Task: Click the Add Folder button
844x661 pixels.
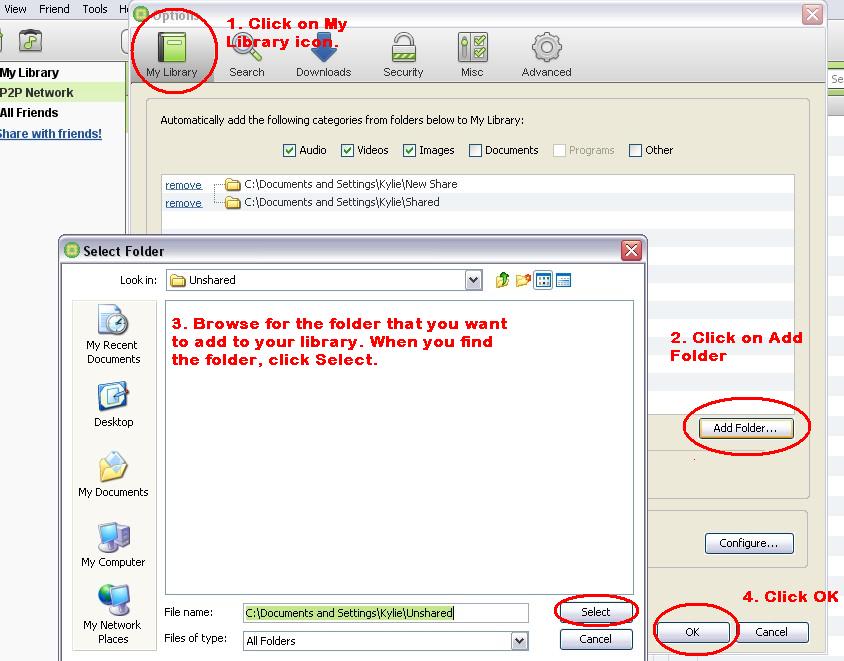Action: (x=745, y=428)
